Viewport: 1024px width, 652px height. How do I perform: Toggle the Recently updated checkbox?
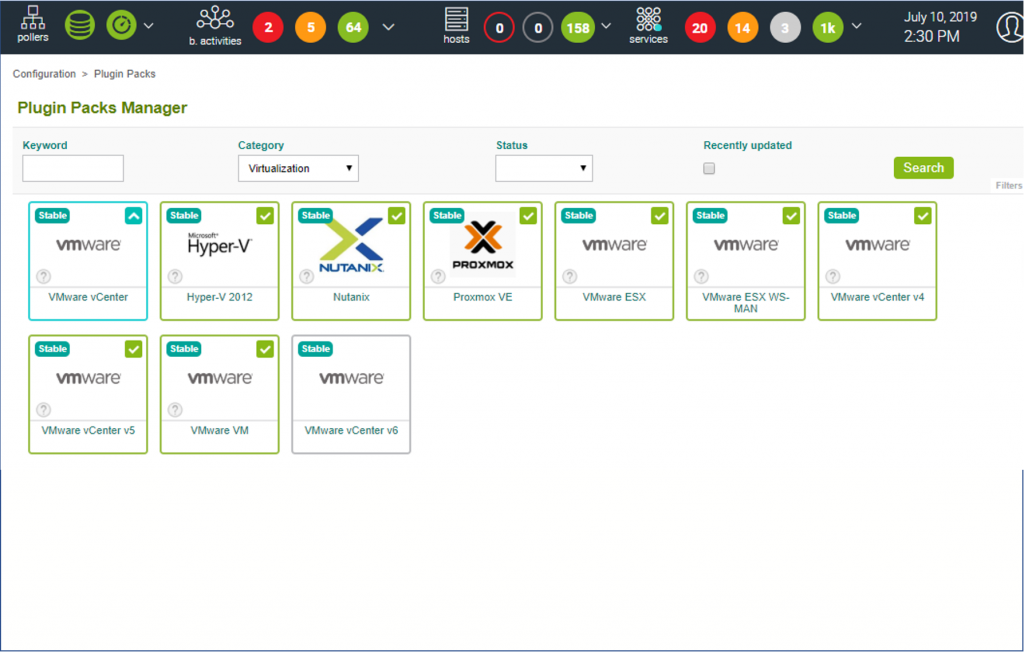(709, 169)
